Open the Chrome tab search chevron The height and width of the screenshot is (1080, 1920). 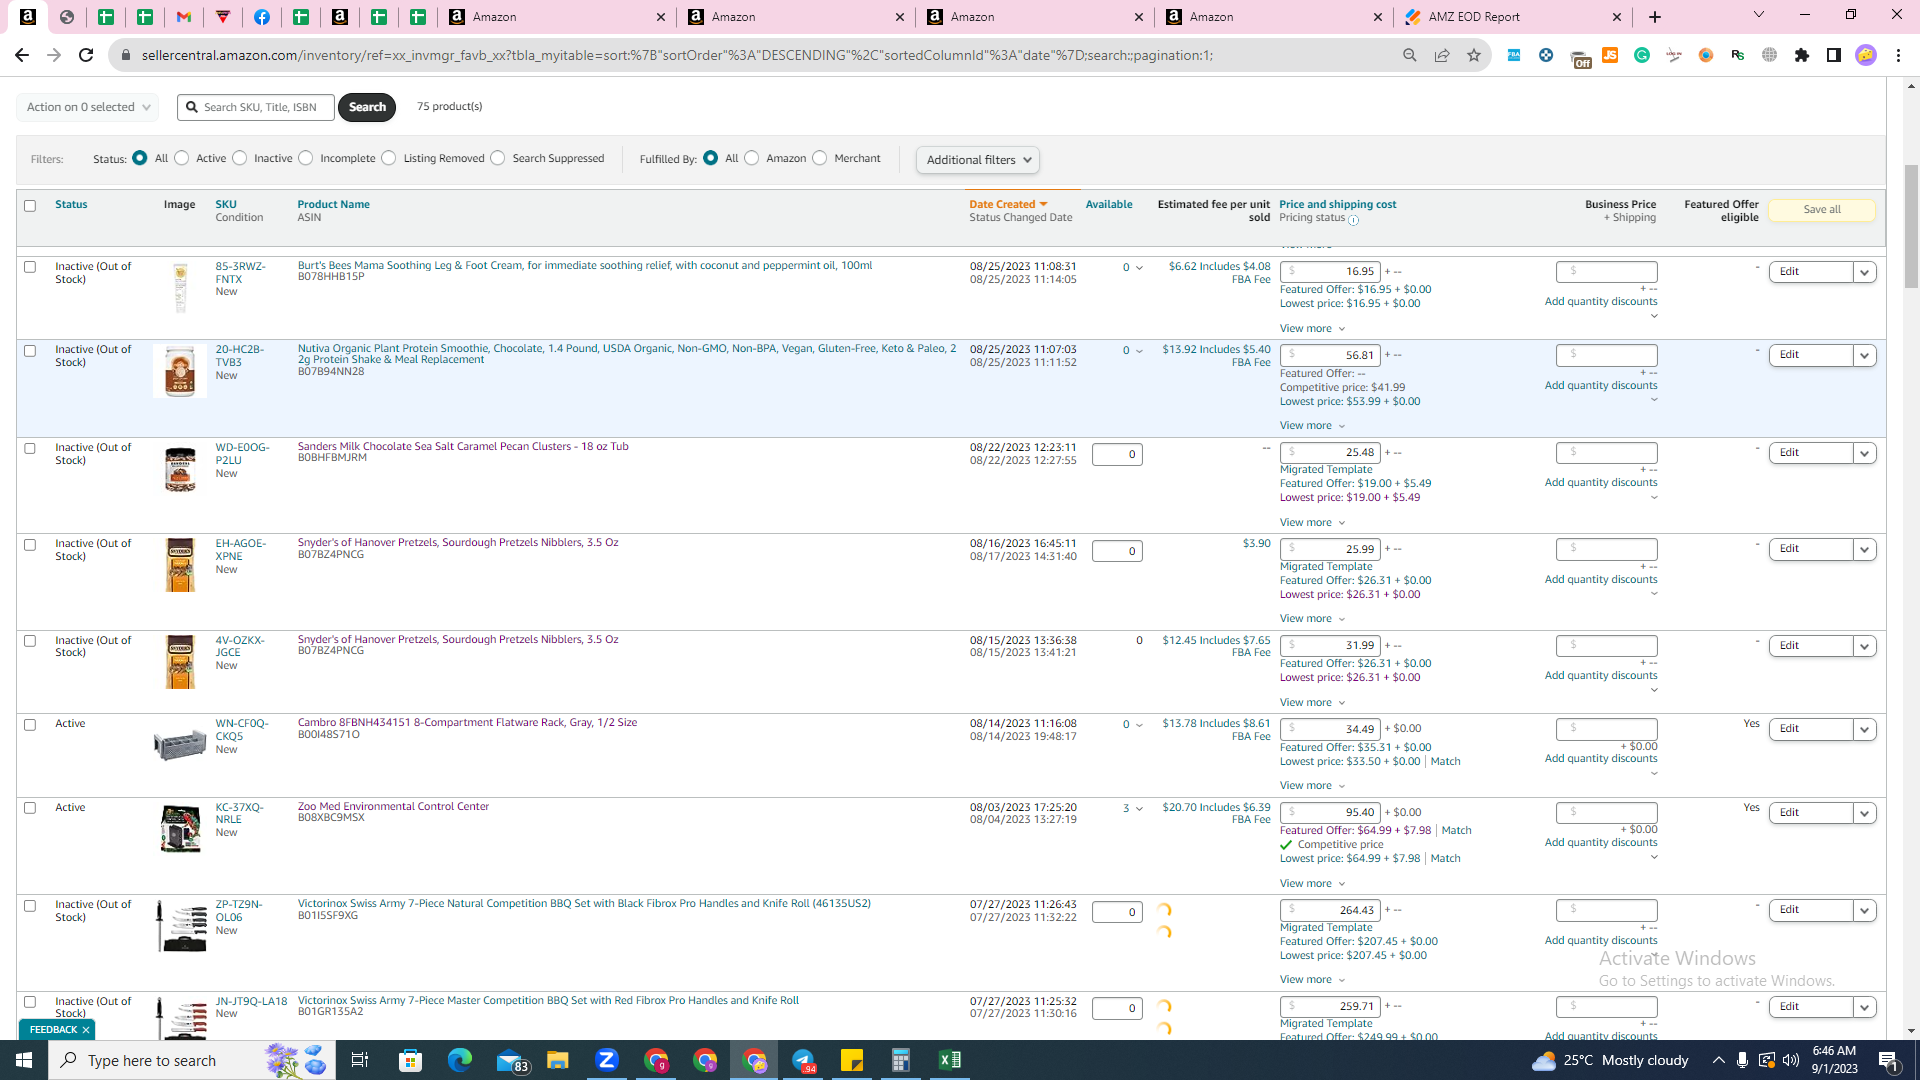(1759, 15)
